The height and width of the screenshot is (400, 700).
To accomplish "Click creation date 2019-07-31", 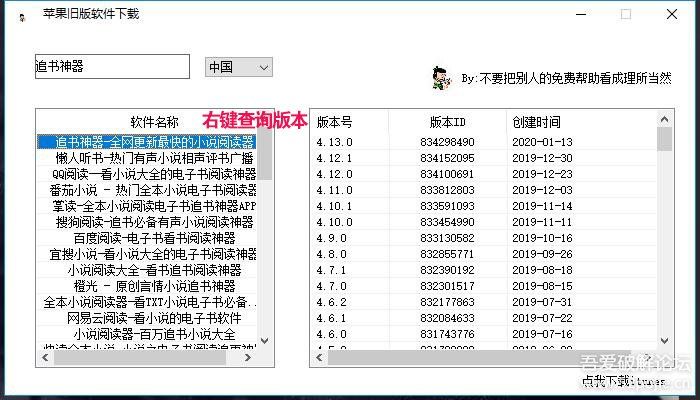I will 542,302.
